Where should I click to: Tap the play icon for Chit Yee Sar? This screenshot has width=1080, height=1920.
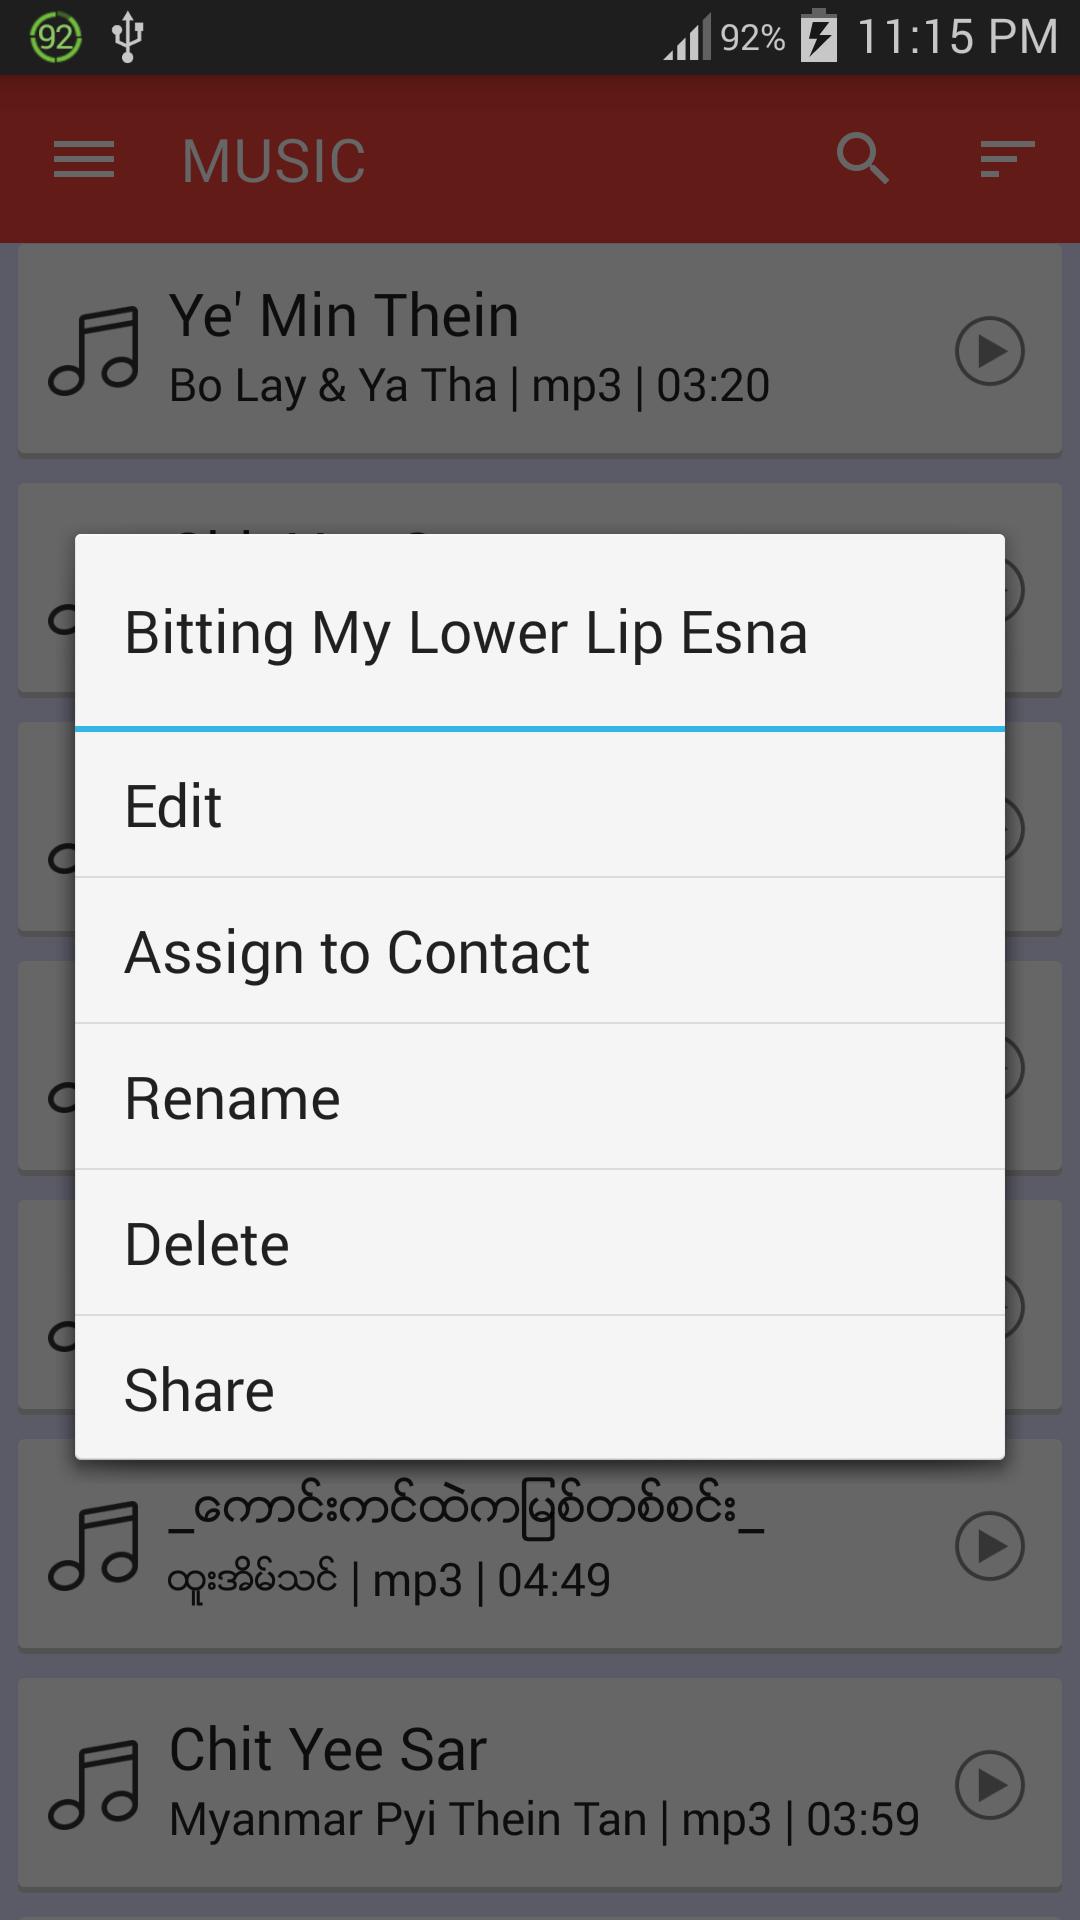coord(991,1786)
